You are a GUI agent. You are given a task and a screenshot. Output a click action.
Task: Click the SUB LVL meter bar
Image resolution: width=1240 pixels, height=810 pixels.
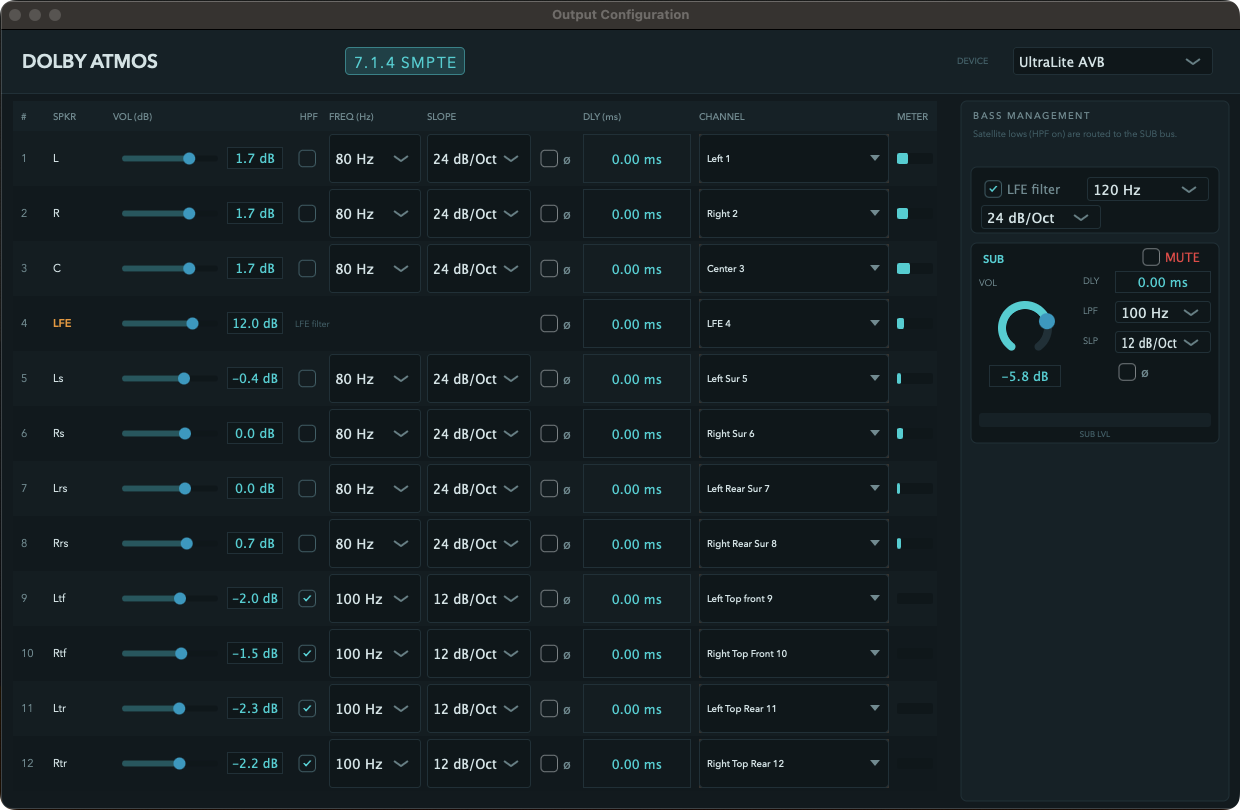[x=1095, y=420]
